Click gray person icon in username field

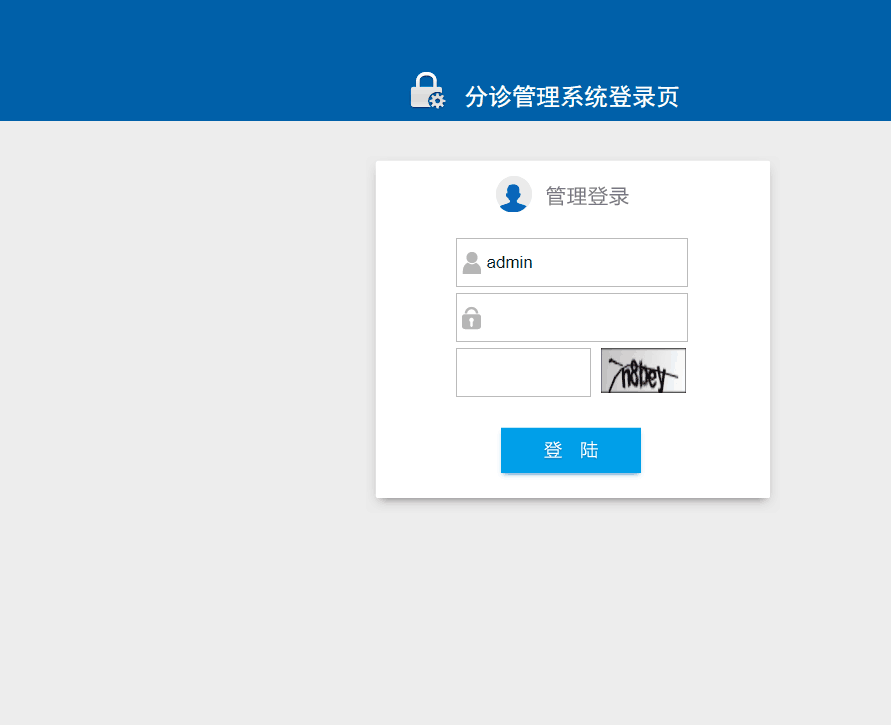(472, 263)
